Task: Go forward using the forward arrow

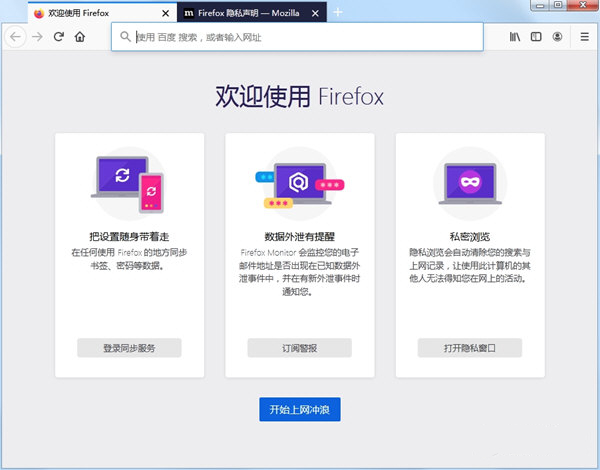Action: tap(38, 37)
